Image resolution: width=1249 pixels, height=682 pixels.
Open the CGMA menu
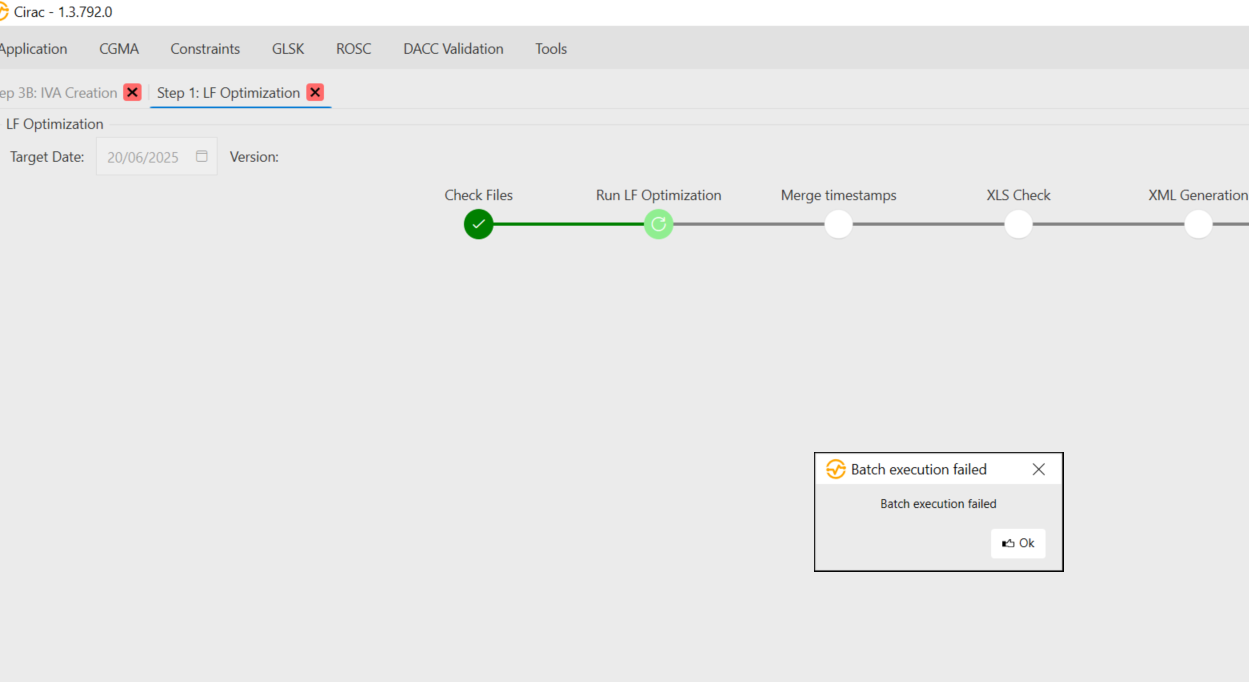pos(119,48)
